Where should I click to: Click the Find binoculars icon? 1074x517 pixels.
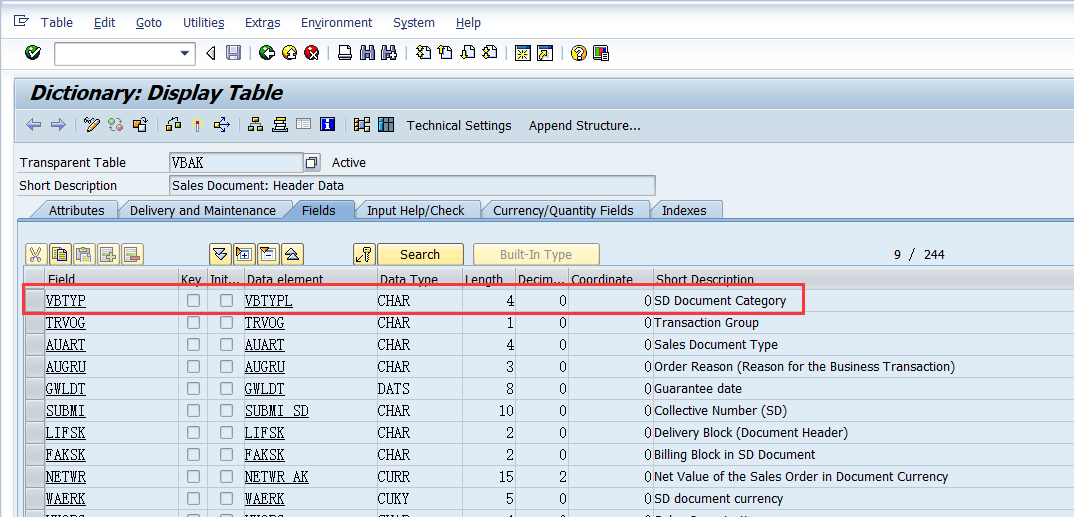point(366,53)
